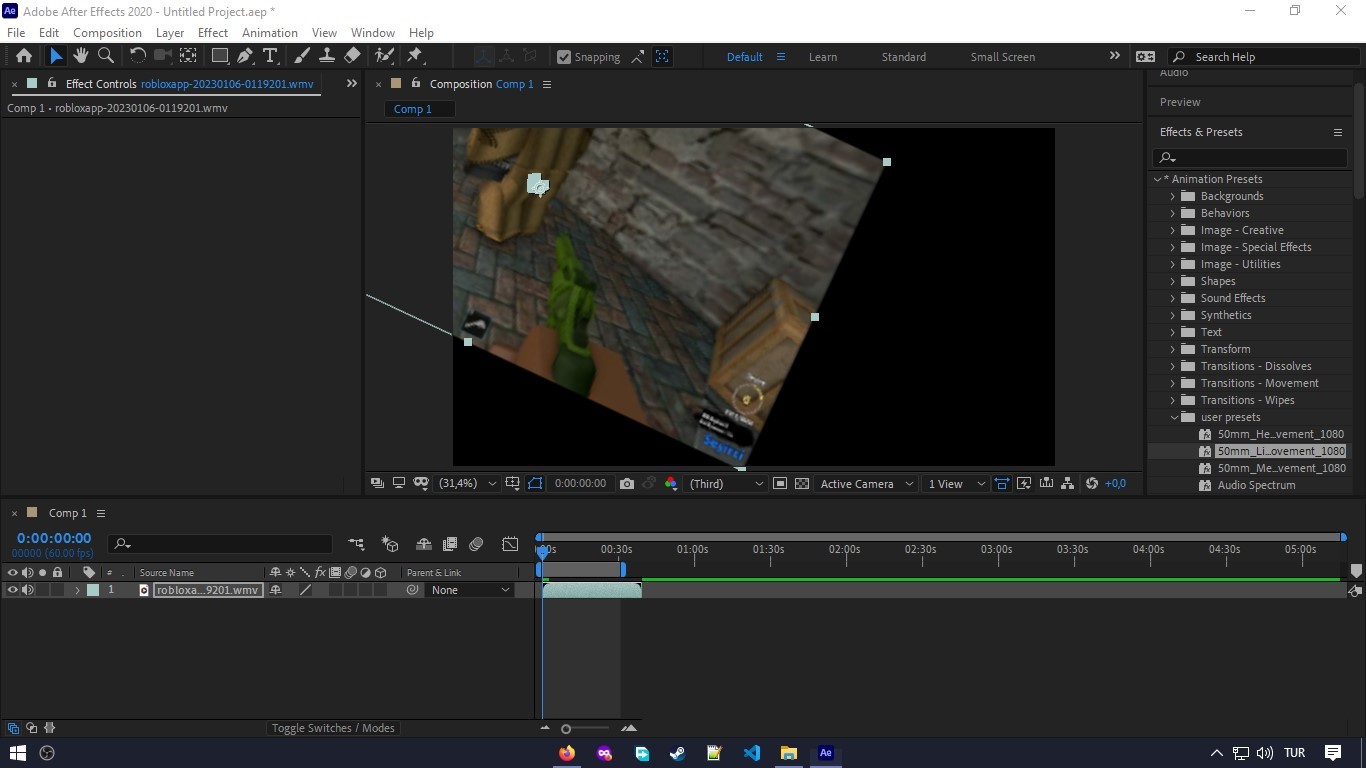Select the Type tool
The width and height of the screenshot is (1366, 768).
point(271,56)
